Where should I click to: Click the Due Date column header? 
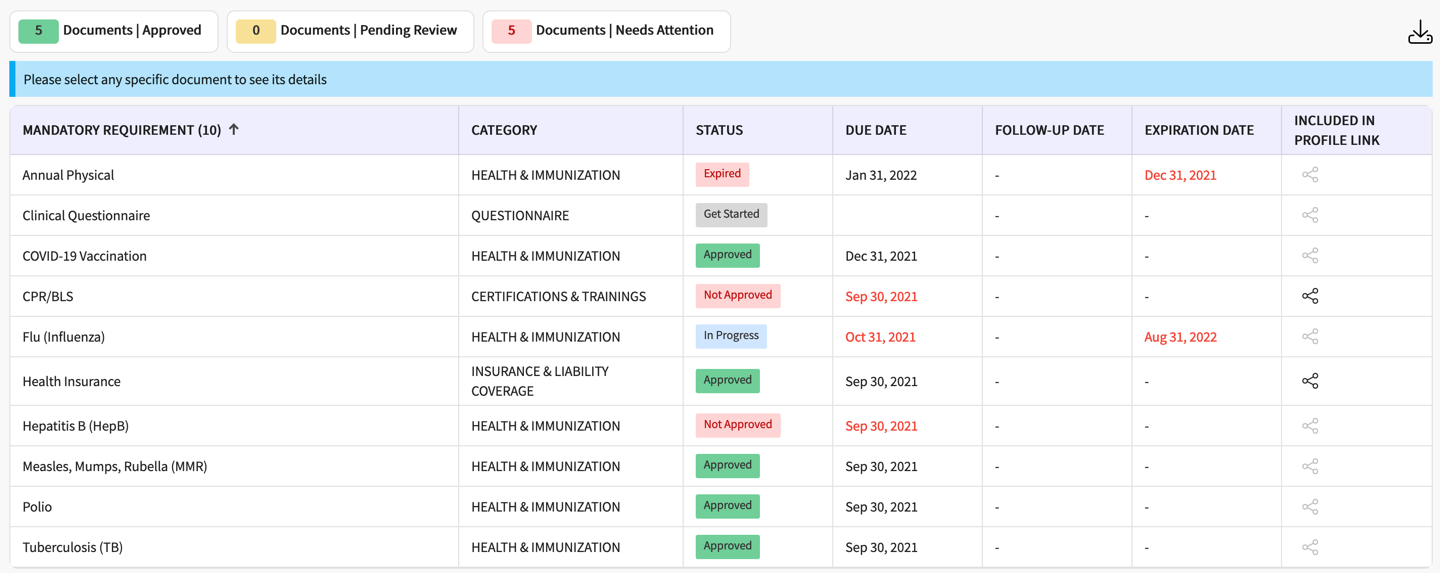click(875, 130)
